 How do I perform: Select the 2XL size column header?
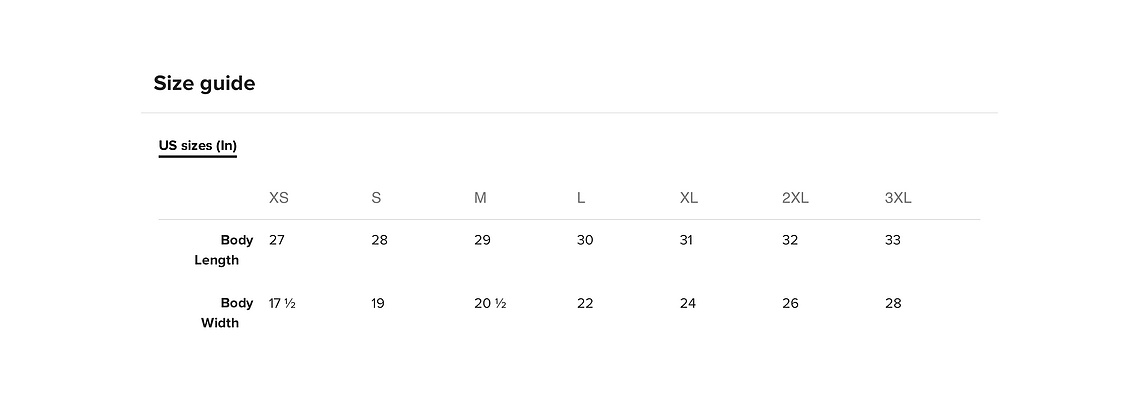[x=795, y=198]
